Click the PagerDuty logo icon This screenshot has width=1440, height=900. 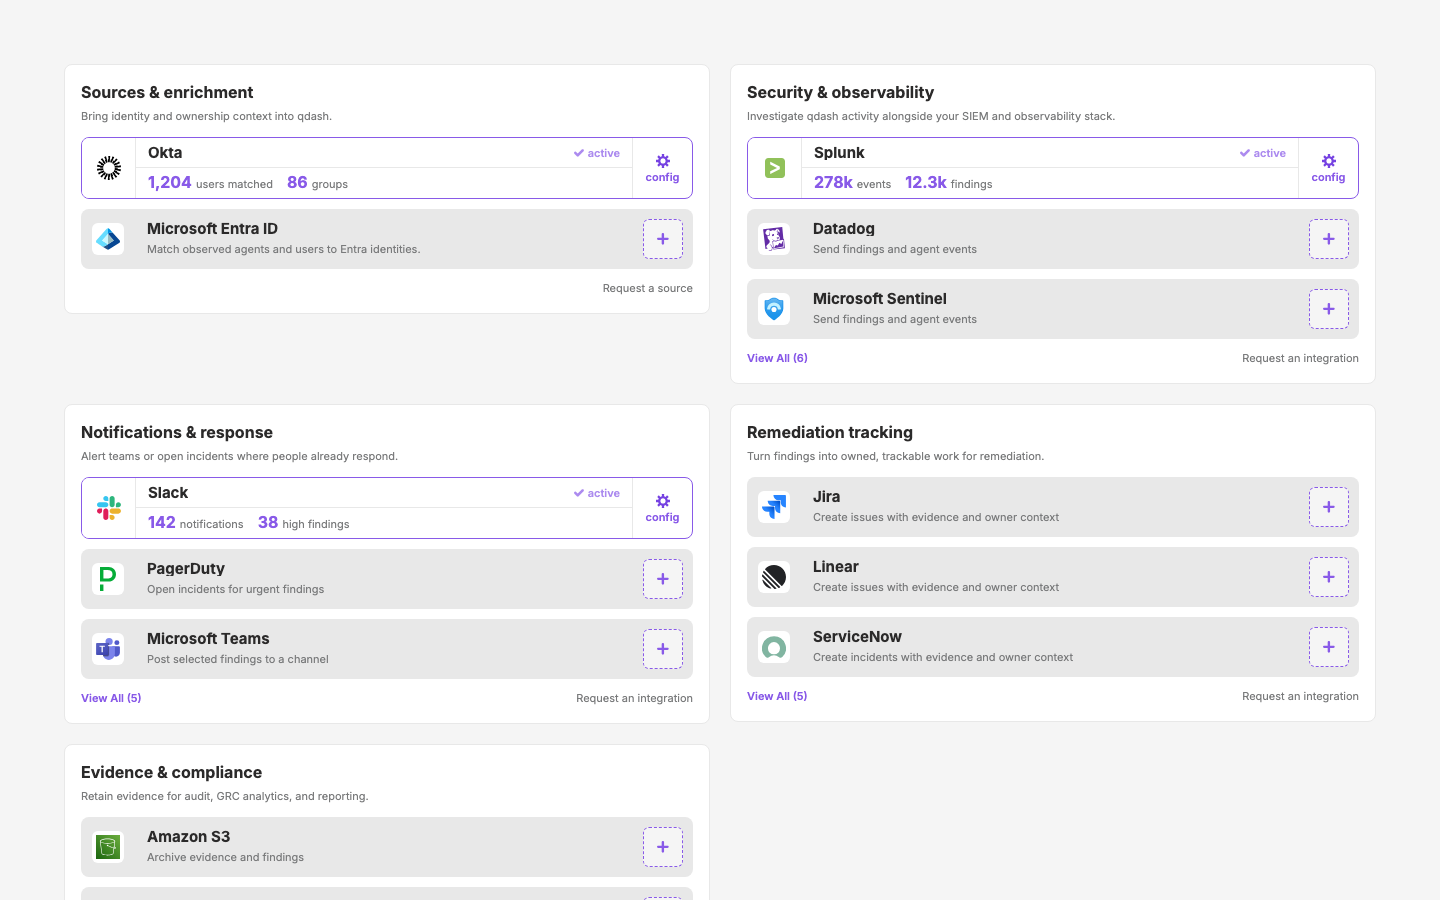click(108, 579)
